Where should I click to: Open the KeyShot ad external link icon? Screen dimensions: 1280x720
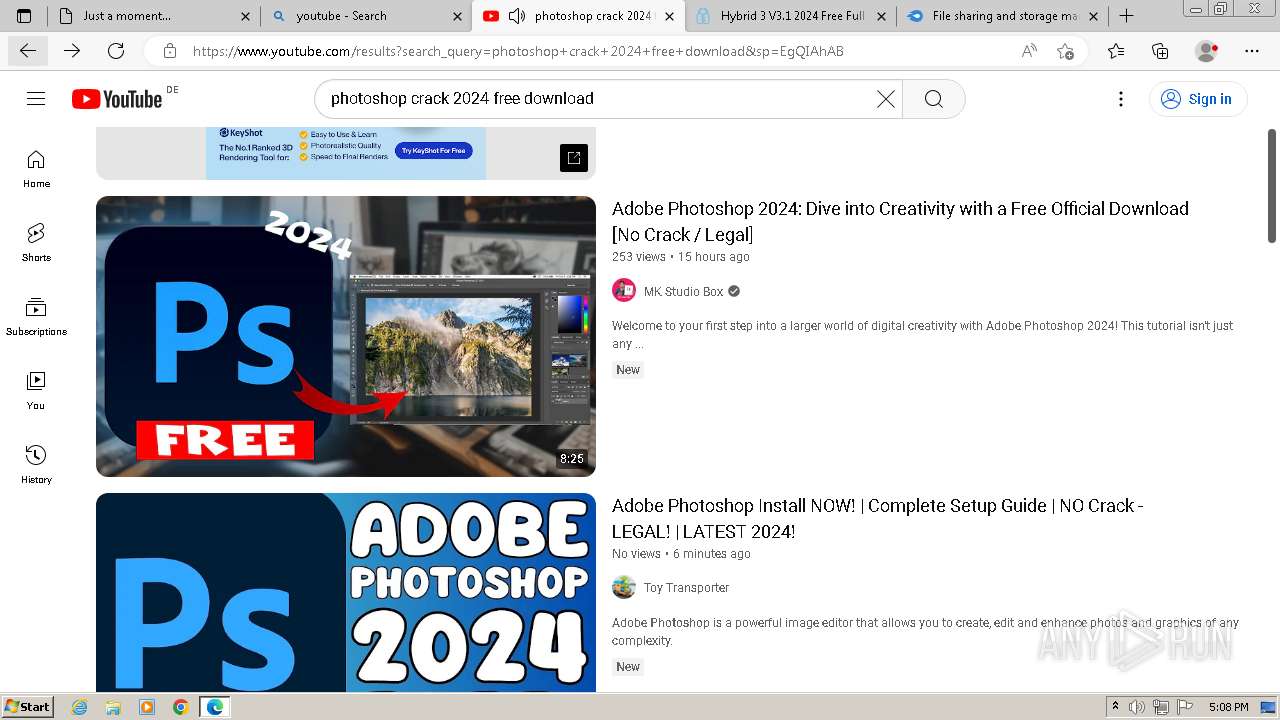coord(574,157)
